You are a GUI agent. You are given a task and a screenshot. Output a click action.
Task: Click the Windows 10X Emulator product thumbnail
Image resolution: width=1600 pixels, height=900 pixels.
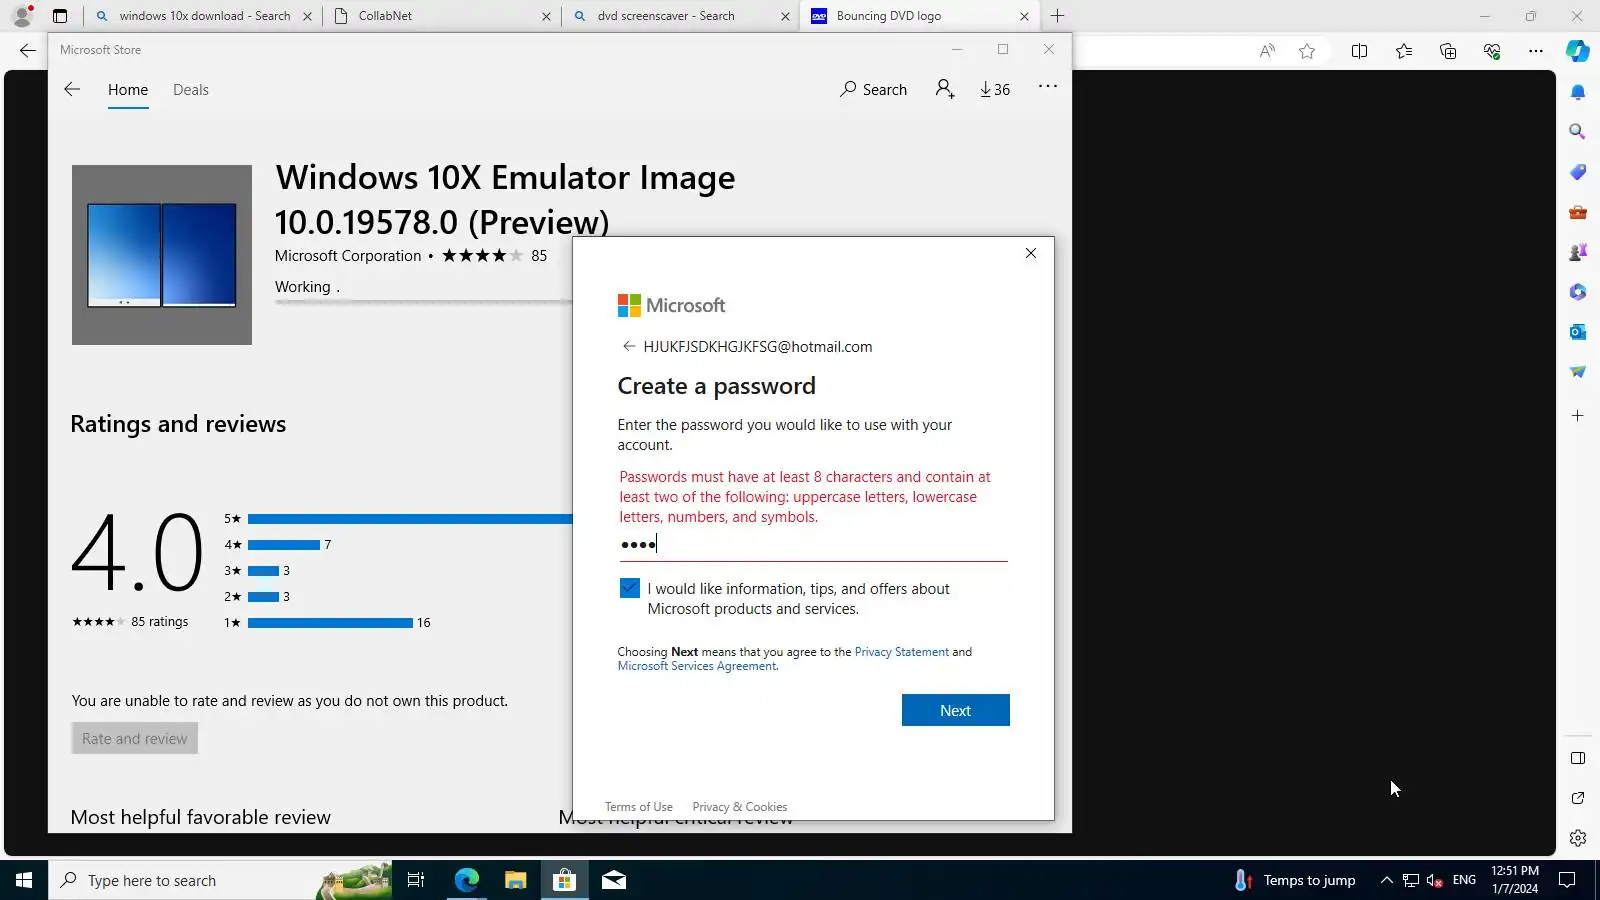[x=162, y=255]
